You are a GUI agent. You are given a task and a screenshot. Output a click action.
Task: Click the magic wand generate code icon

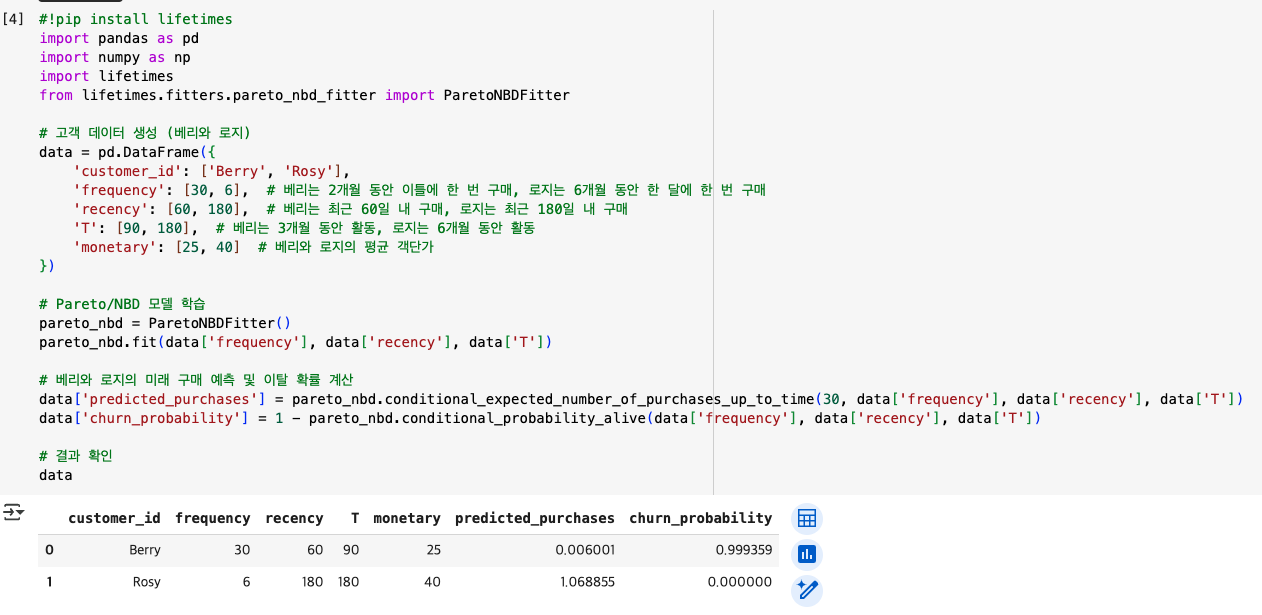click(807, 590)
